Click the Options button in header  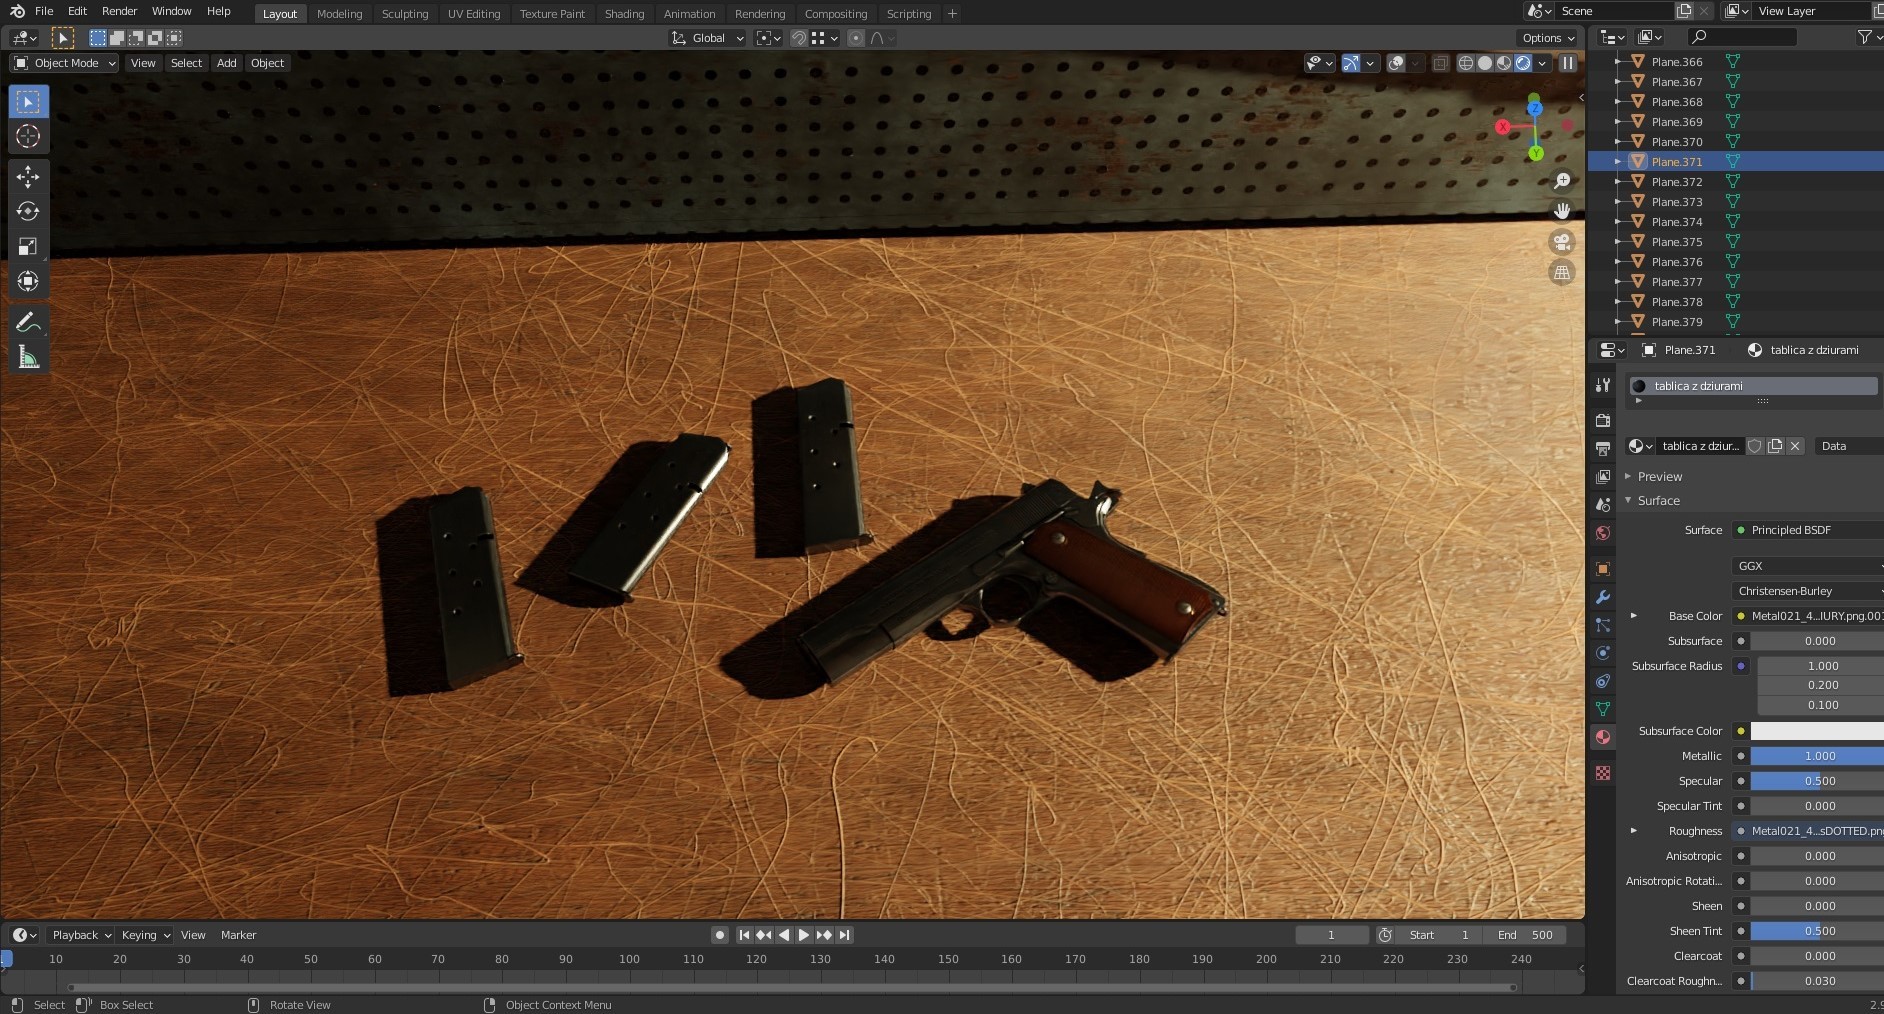tap(1548, 38)
